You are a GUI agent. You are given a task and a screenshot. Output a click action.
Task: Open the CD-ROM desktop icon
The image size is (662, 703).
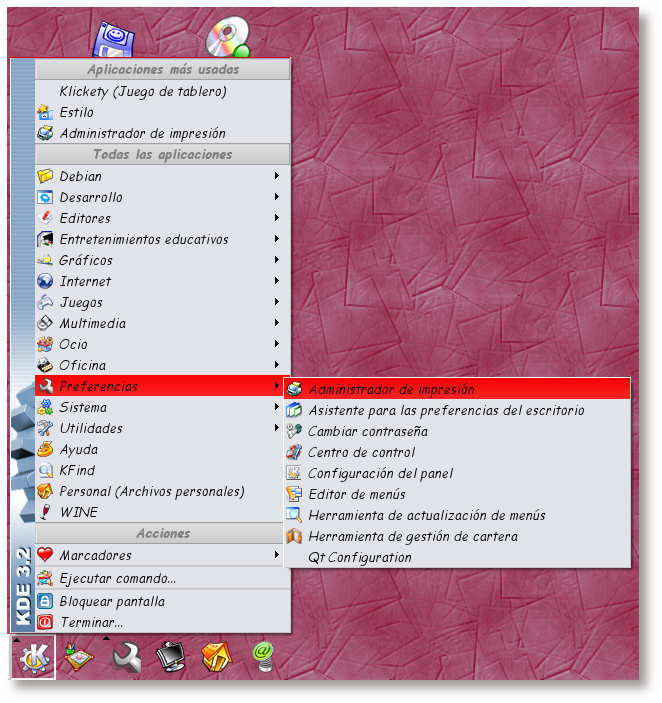[x=226, y=38]
